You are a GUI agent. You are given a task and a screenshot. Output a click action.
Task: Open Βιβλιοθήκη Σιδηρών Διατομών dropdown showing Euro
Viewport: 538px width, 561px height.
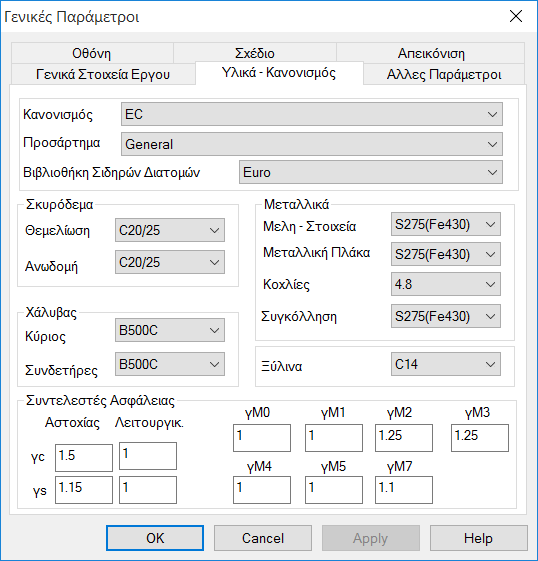(x=371, y=172)
